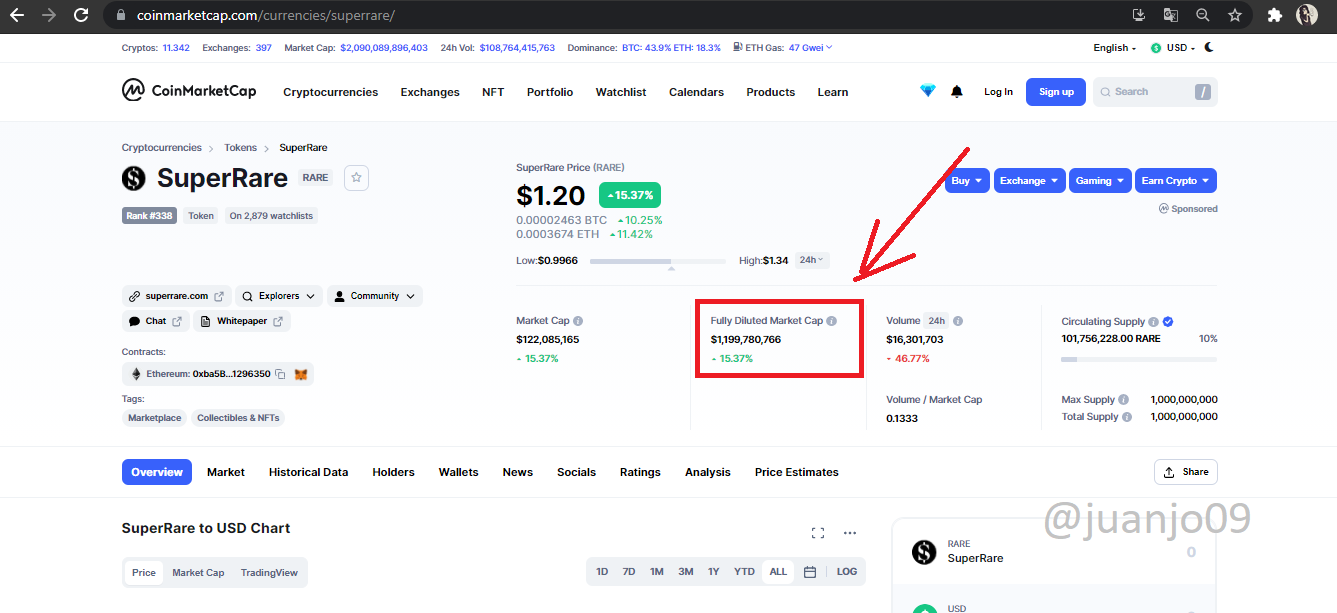Viewport: 1337px width, 613px height.
Task: Click the Share button
Action: 1186,472
